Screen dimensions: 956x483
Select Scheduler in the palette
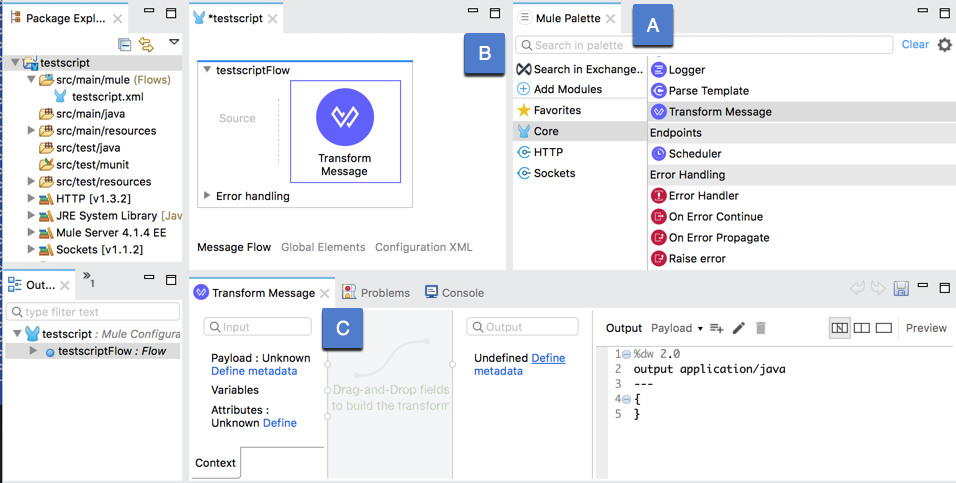[694, 154]
